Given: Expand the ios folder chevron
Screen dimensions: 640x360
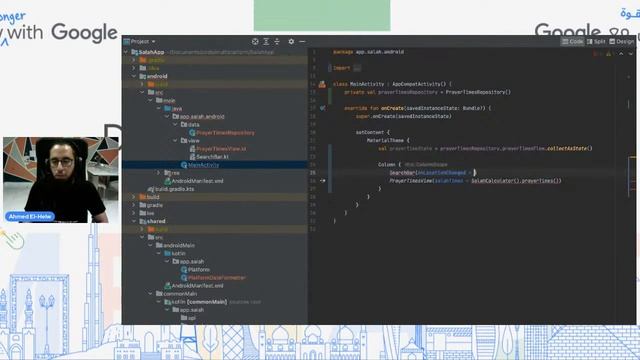Looking at the screenshot, I should (x=134, y=213).
